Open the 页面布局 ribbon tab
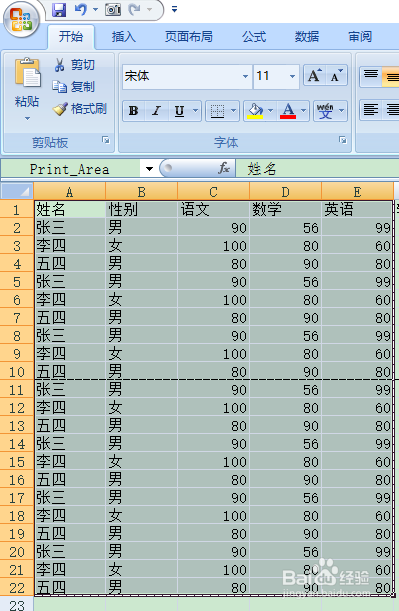The width and height of the screenshot is (399, 611). [189, 37]
